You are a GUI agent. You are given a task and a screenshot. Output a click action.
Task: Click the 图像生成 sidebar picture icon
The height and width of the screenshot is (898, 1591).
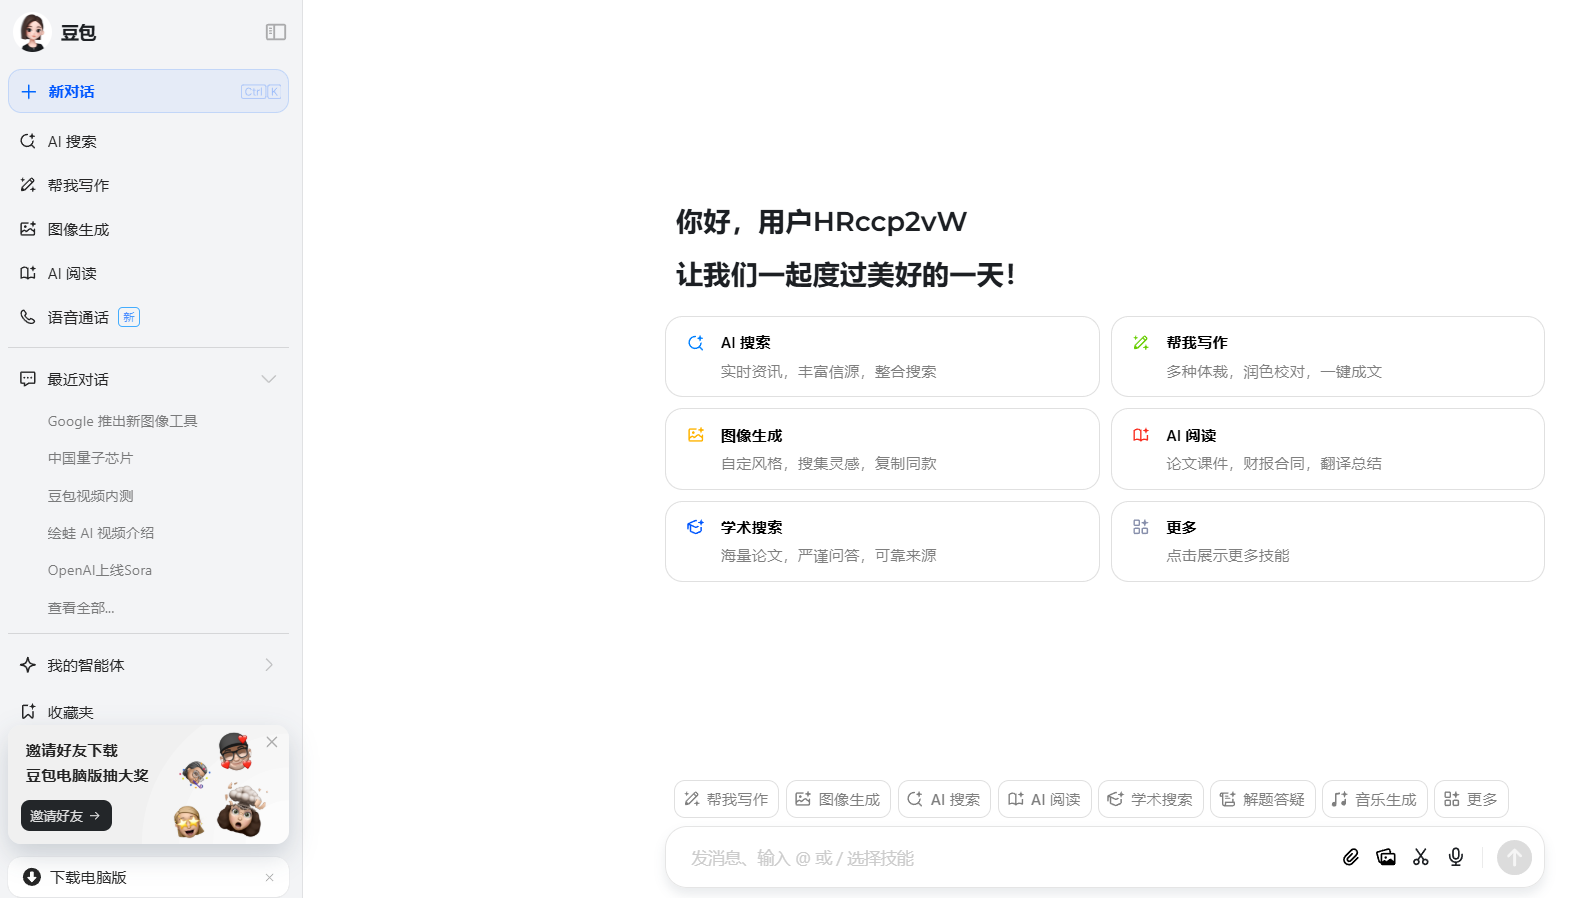[x=28, y=229]
